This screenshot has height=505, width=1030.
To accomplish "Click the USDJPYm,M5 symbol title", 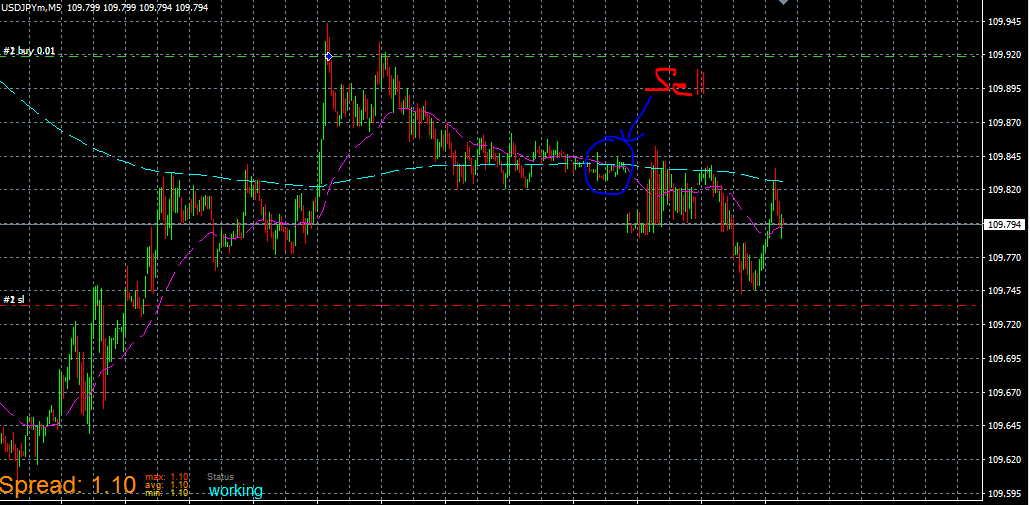I will click(x=31, y=6).
